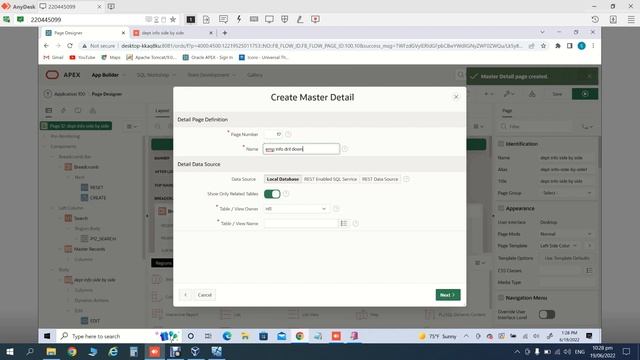
Task: Select the Breadcrumb node in tree
Action: 86,167
